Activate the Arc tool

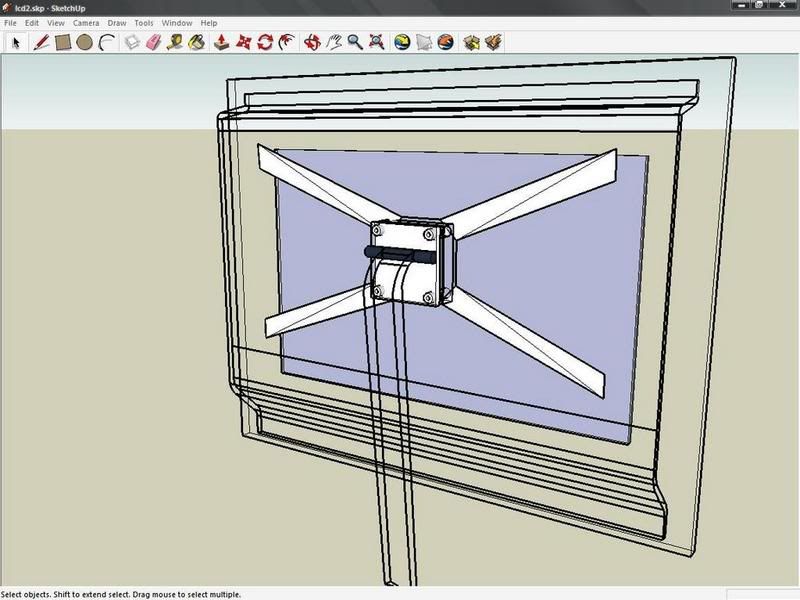(107, 42)
